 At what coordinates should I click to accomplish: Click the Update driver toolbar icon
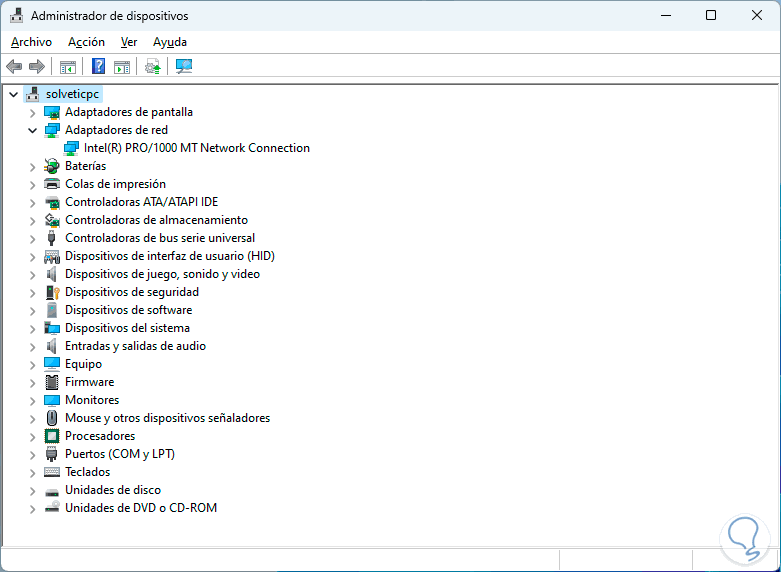click(152, 66)
